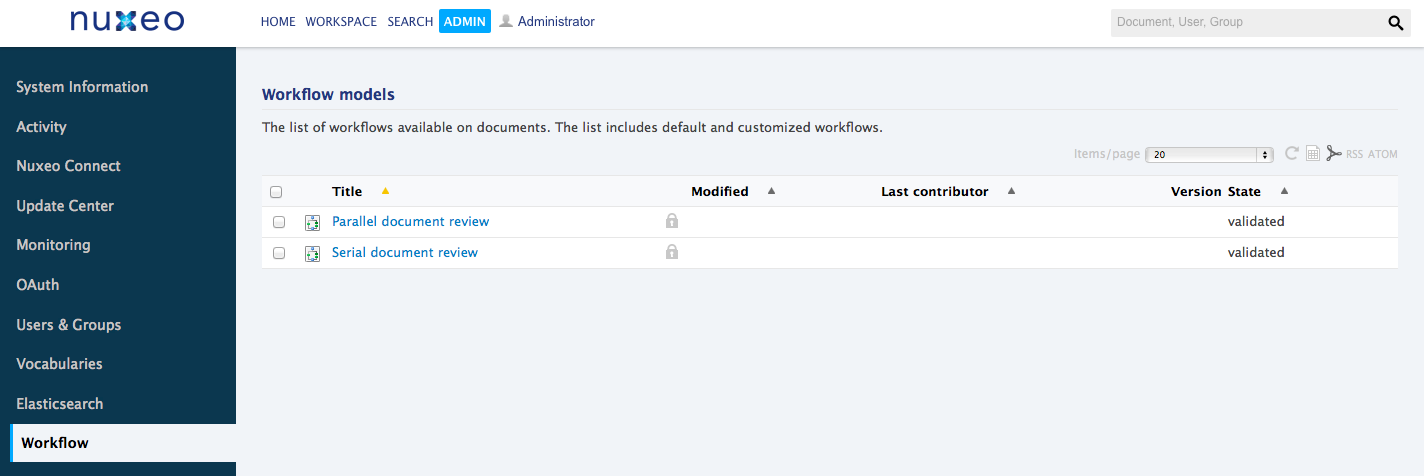Click lock icon on Serial document review row
1424x476 pixels.
point(672,252)
